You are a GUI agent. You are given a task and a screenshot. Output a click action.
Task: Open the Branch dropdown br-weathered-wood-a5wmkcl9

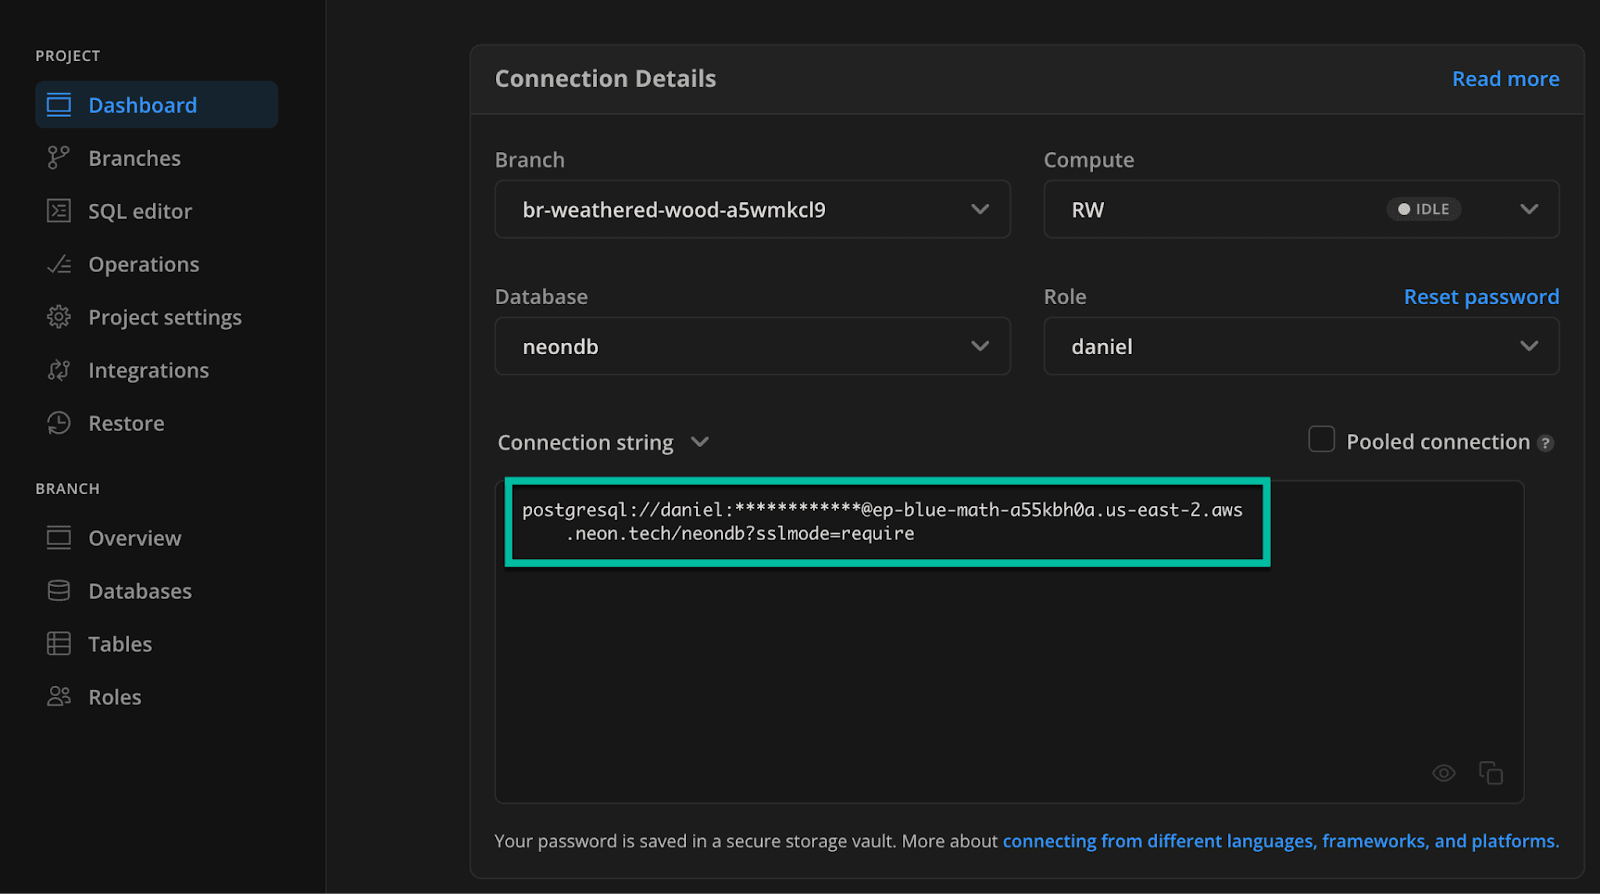(752, 209)
